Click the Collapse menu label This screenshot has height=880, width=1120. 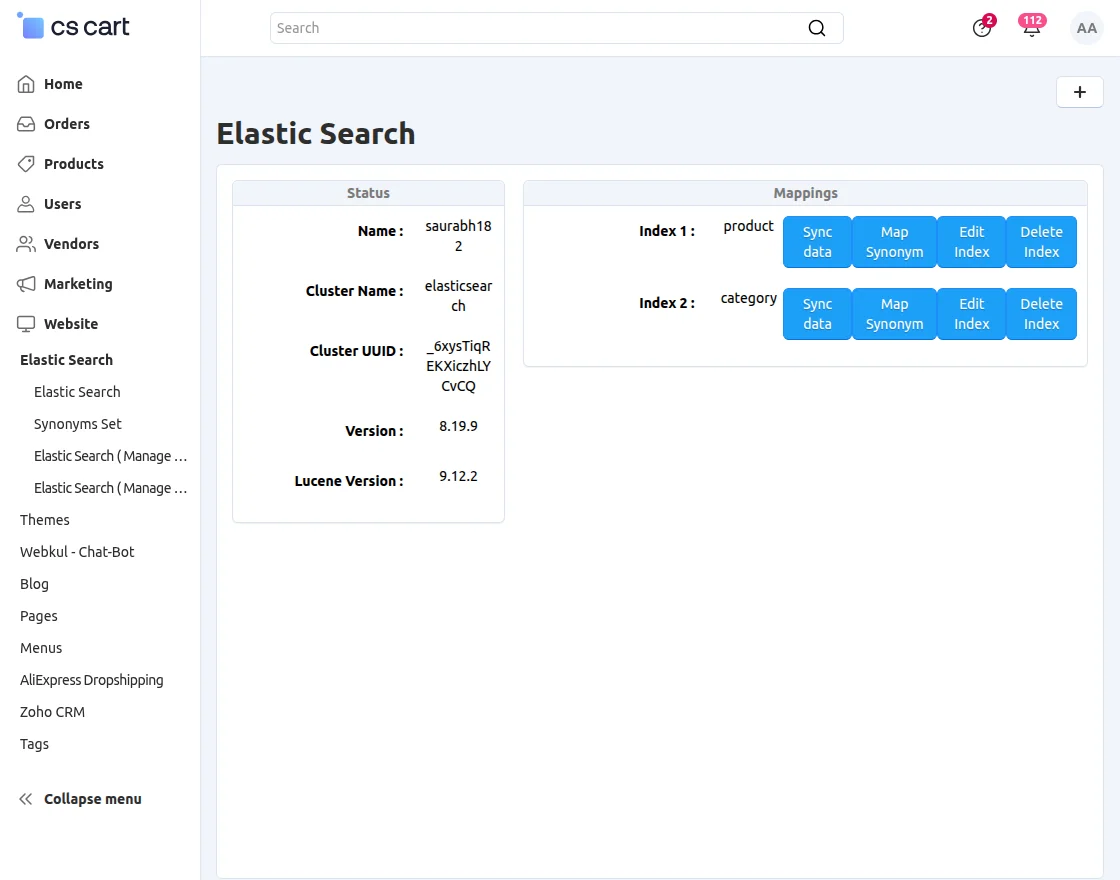tap(93, 799)
